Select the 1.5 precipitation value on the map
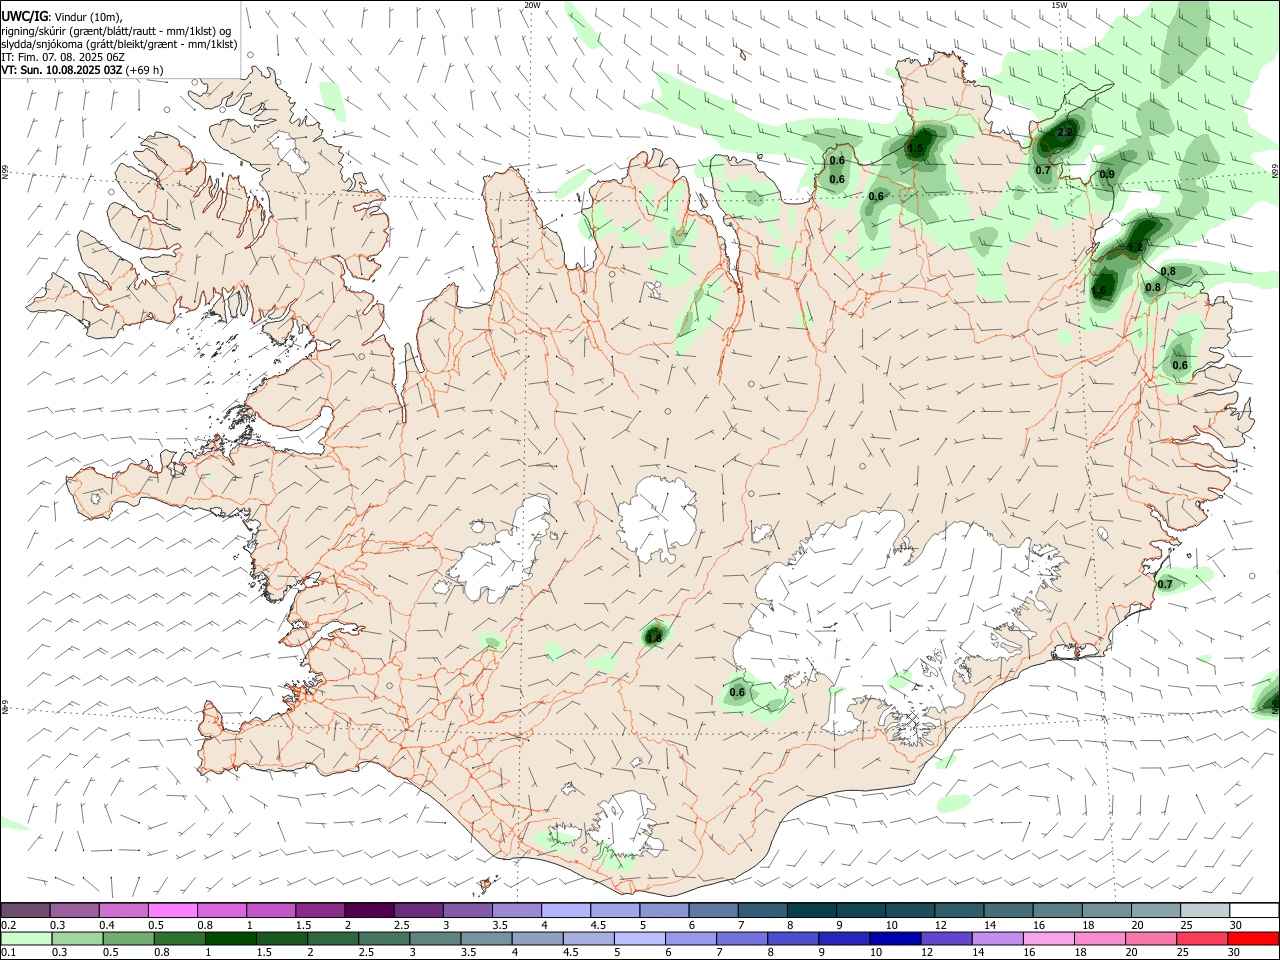 pos(915,149)
